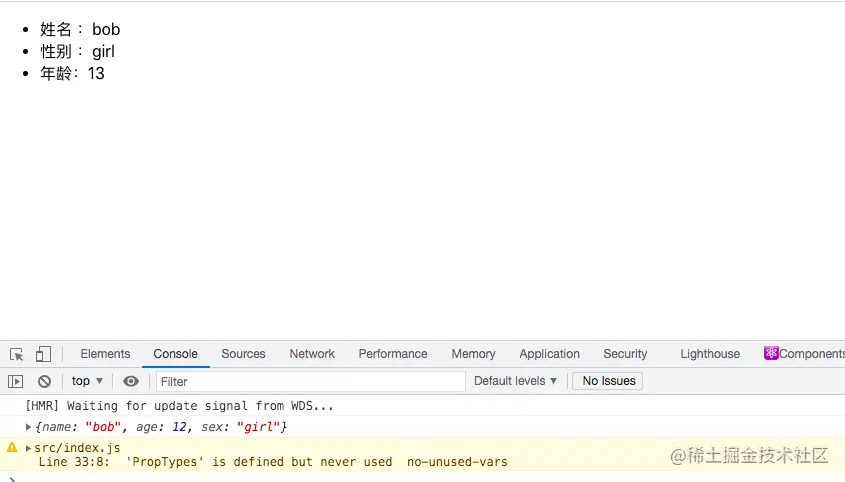Switch to the Memory tab
Image resolution: width=845 pixels, height=482 pixels.
click(x=473, y=354)
